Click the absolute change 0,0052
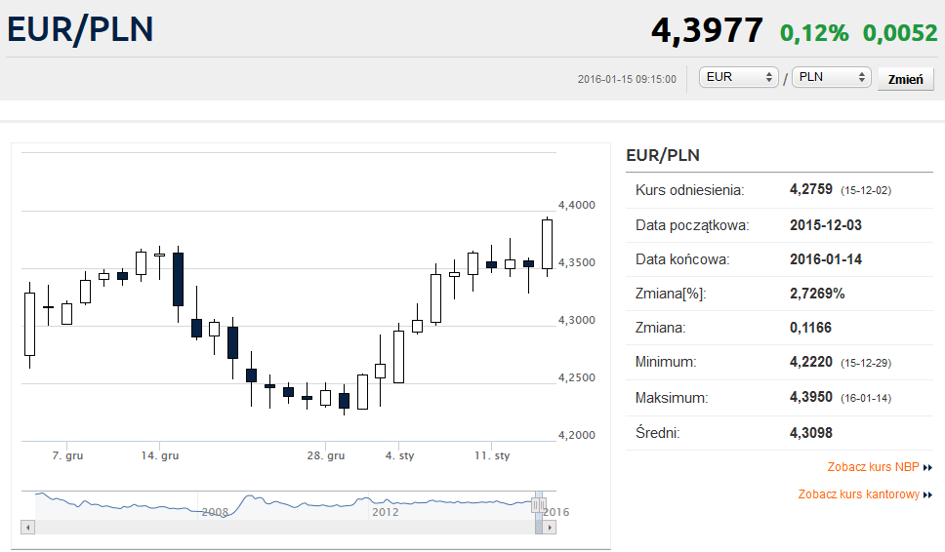 click(x=900, y=33)
